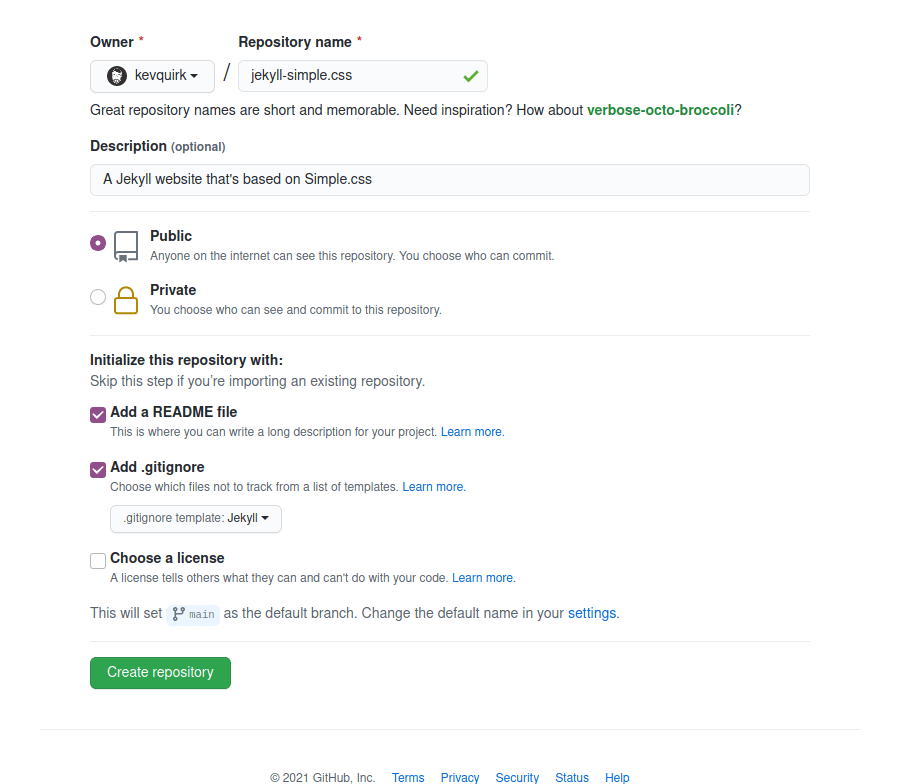This screenshot has width=900, height=784.
Task: Open the .gitignore template dropdown
Action: tap(195, 518)
